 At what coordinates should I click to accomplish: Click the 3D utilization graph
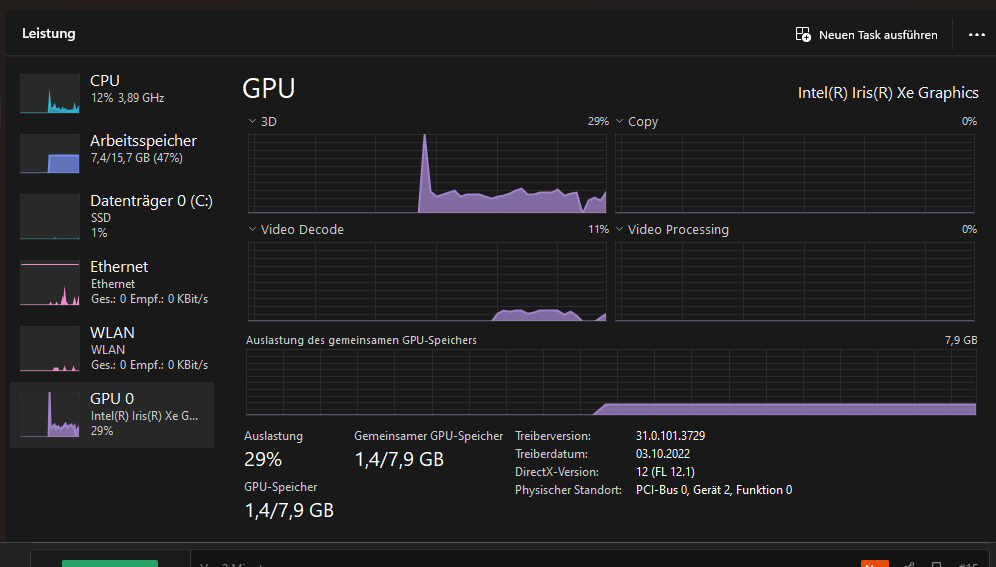[x=427, y=173]
